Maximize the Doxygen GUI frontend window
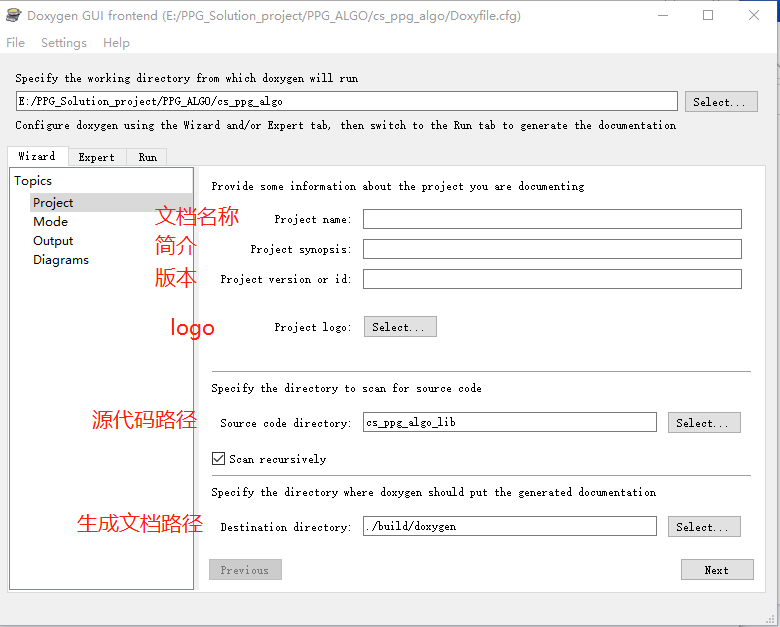780x627 pixels. tap(708, 15)
